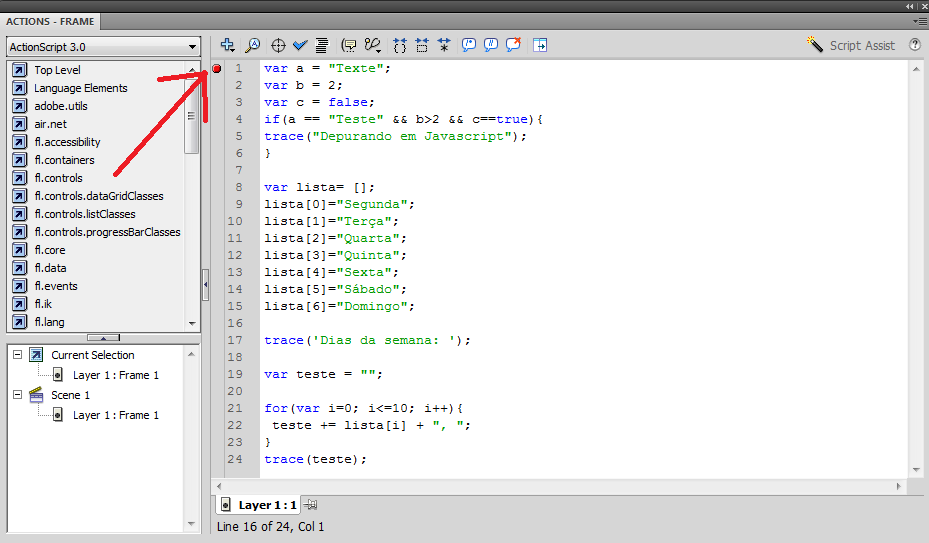Open the Help question mark icon
This screenshot has height=543, width=929.
click(914, 45)
